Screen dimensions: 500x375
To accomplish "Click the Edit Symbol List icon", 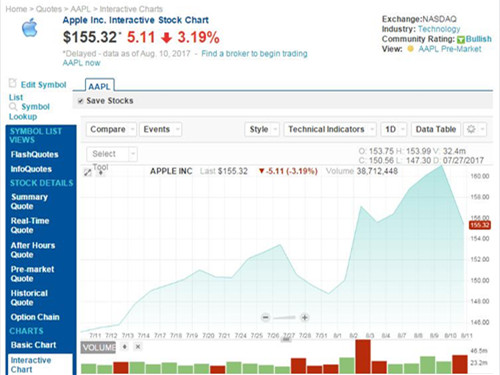I will 13,83.
